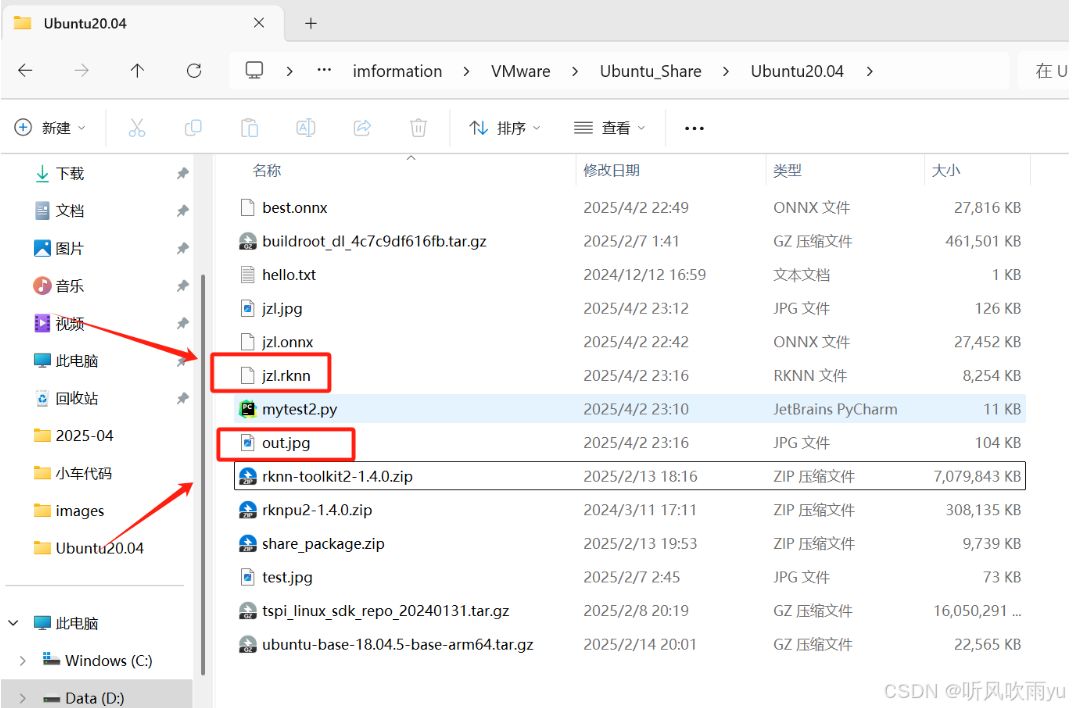1077x708 pixels.
Task: Open the 新建 (New) dropdown
Action: click(50, 128)
